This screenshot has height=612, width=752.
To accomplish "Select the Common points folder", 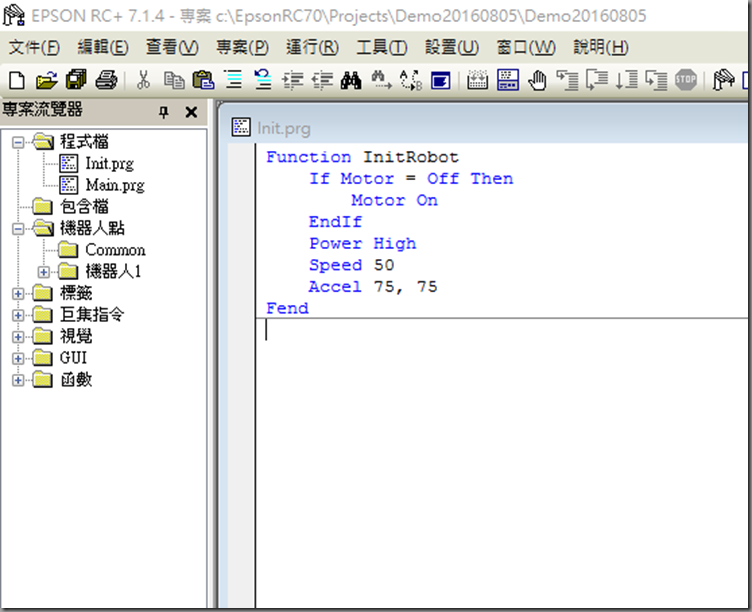I will coord(115,250).
